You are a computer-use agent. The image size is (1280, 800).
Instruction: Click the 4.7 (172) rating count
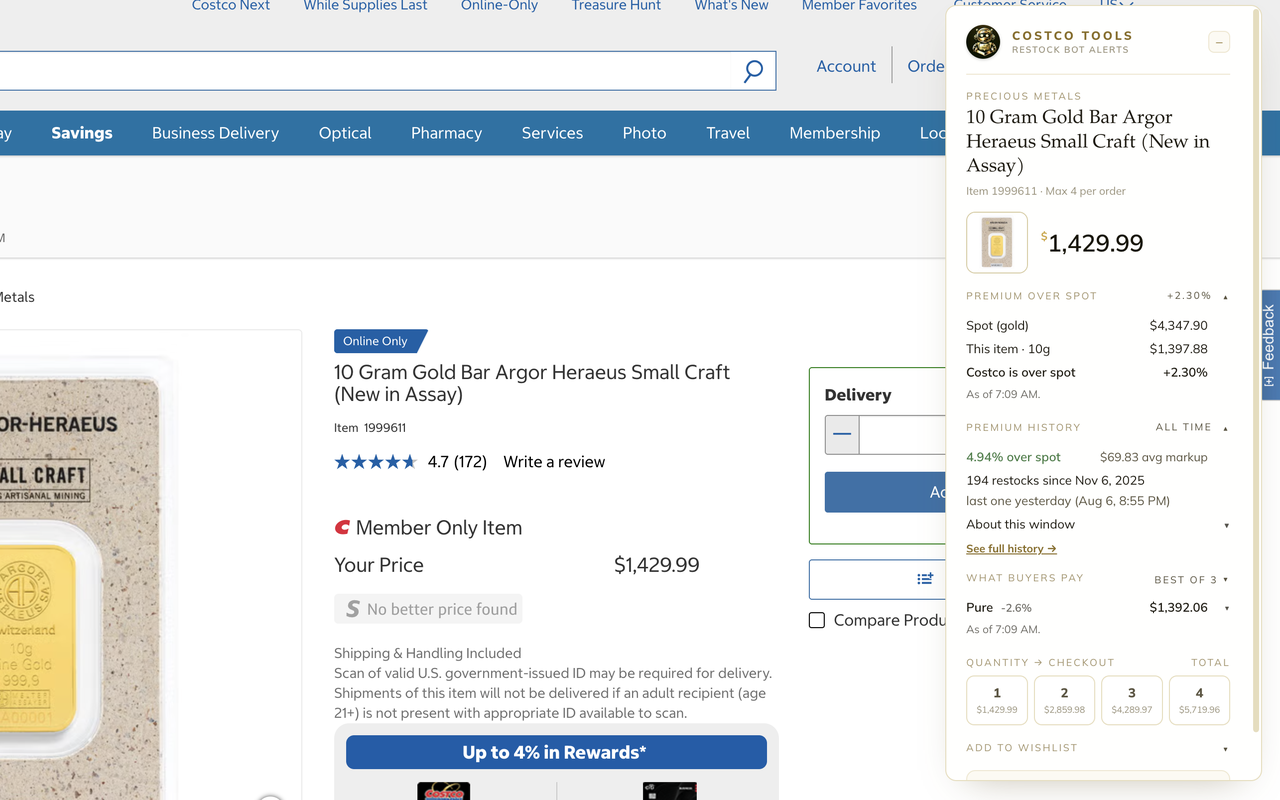click(x=457, y=462)
